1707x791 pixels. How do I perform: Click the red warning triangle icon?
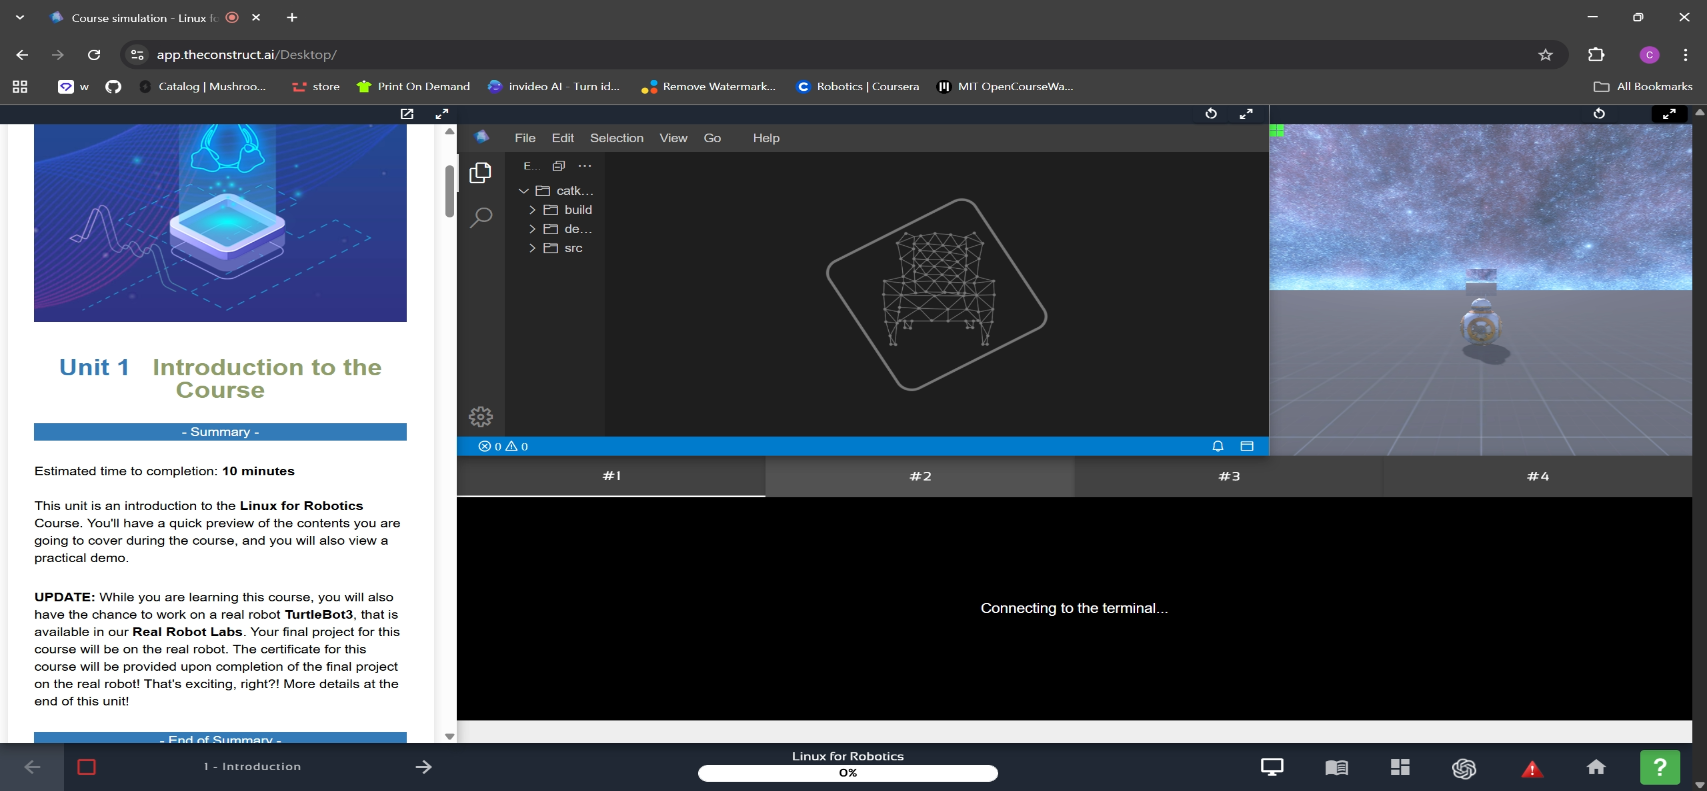pyautogui.click(x=1531, y=768)
